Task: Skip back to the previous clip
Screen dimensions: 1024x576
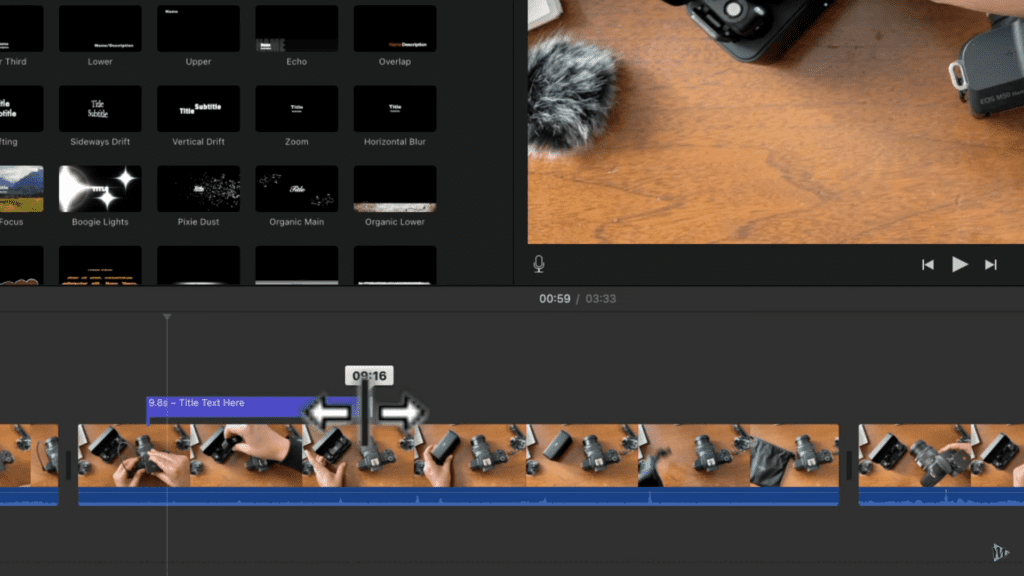Action: click(927, 264)
